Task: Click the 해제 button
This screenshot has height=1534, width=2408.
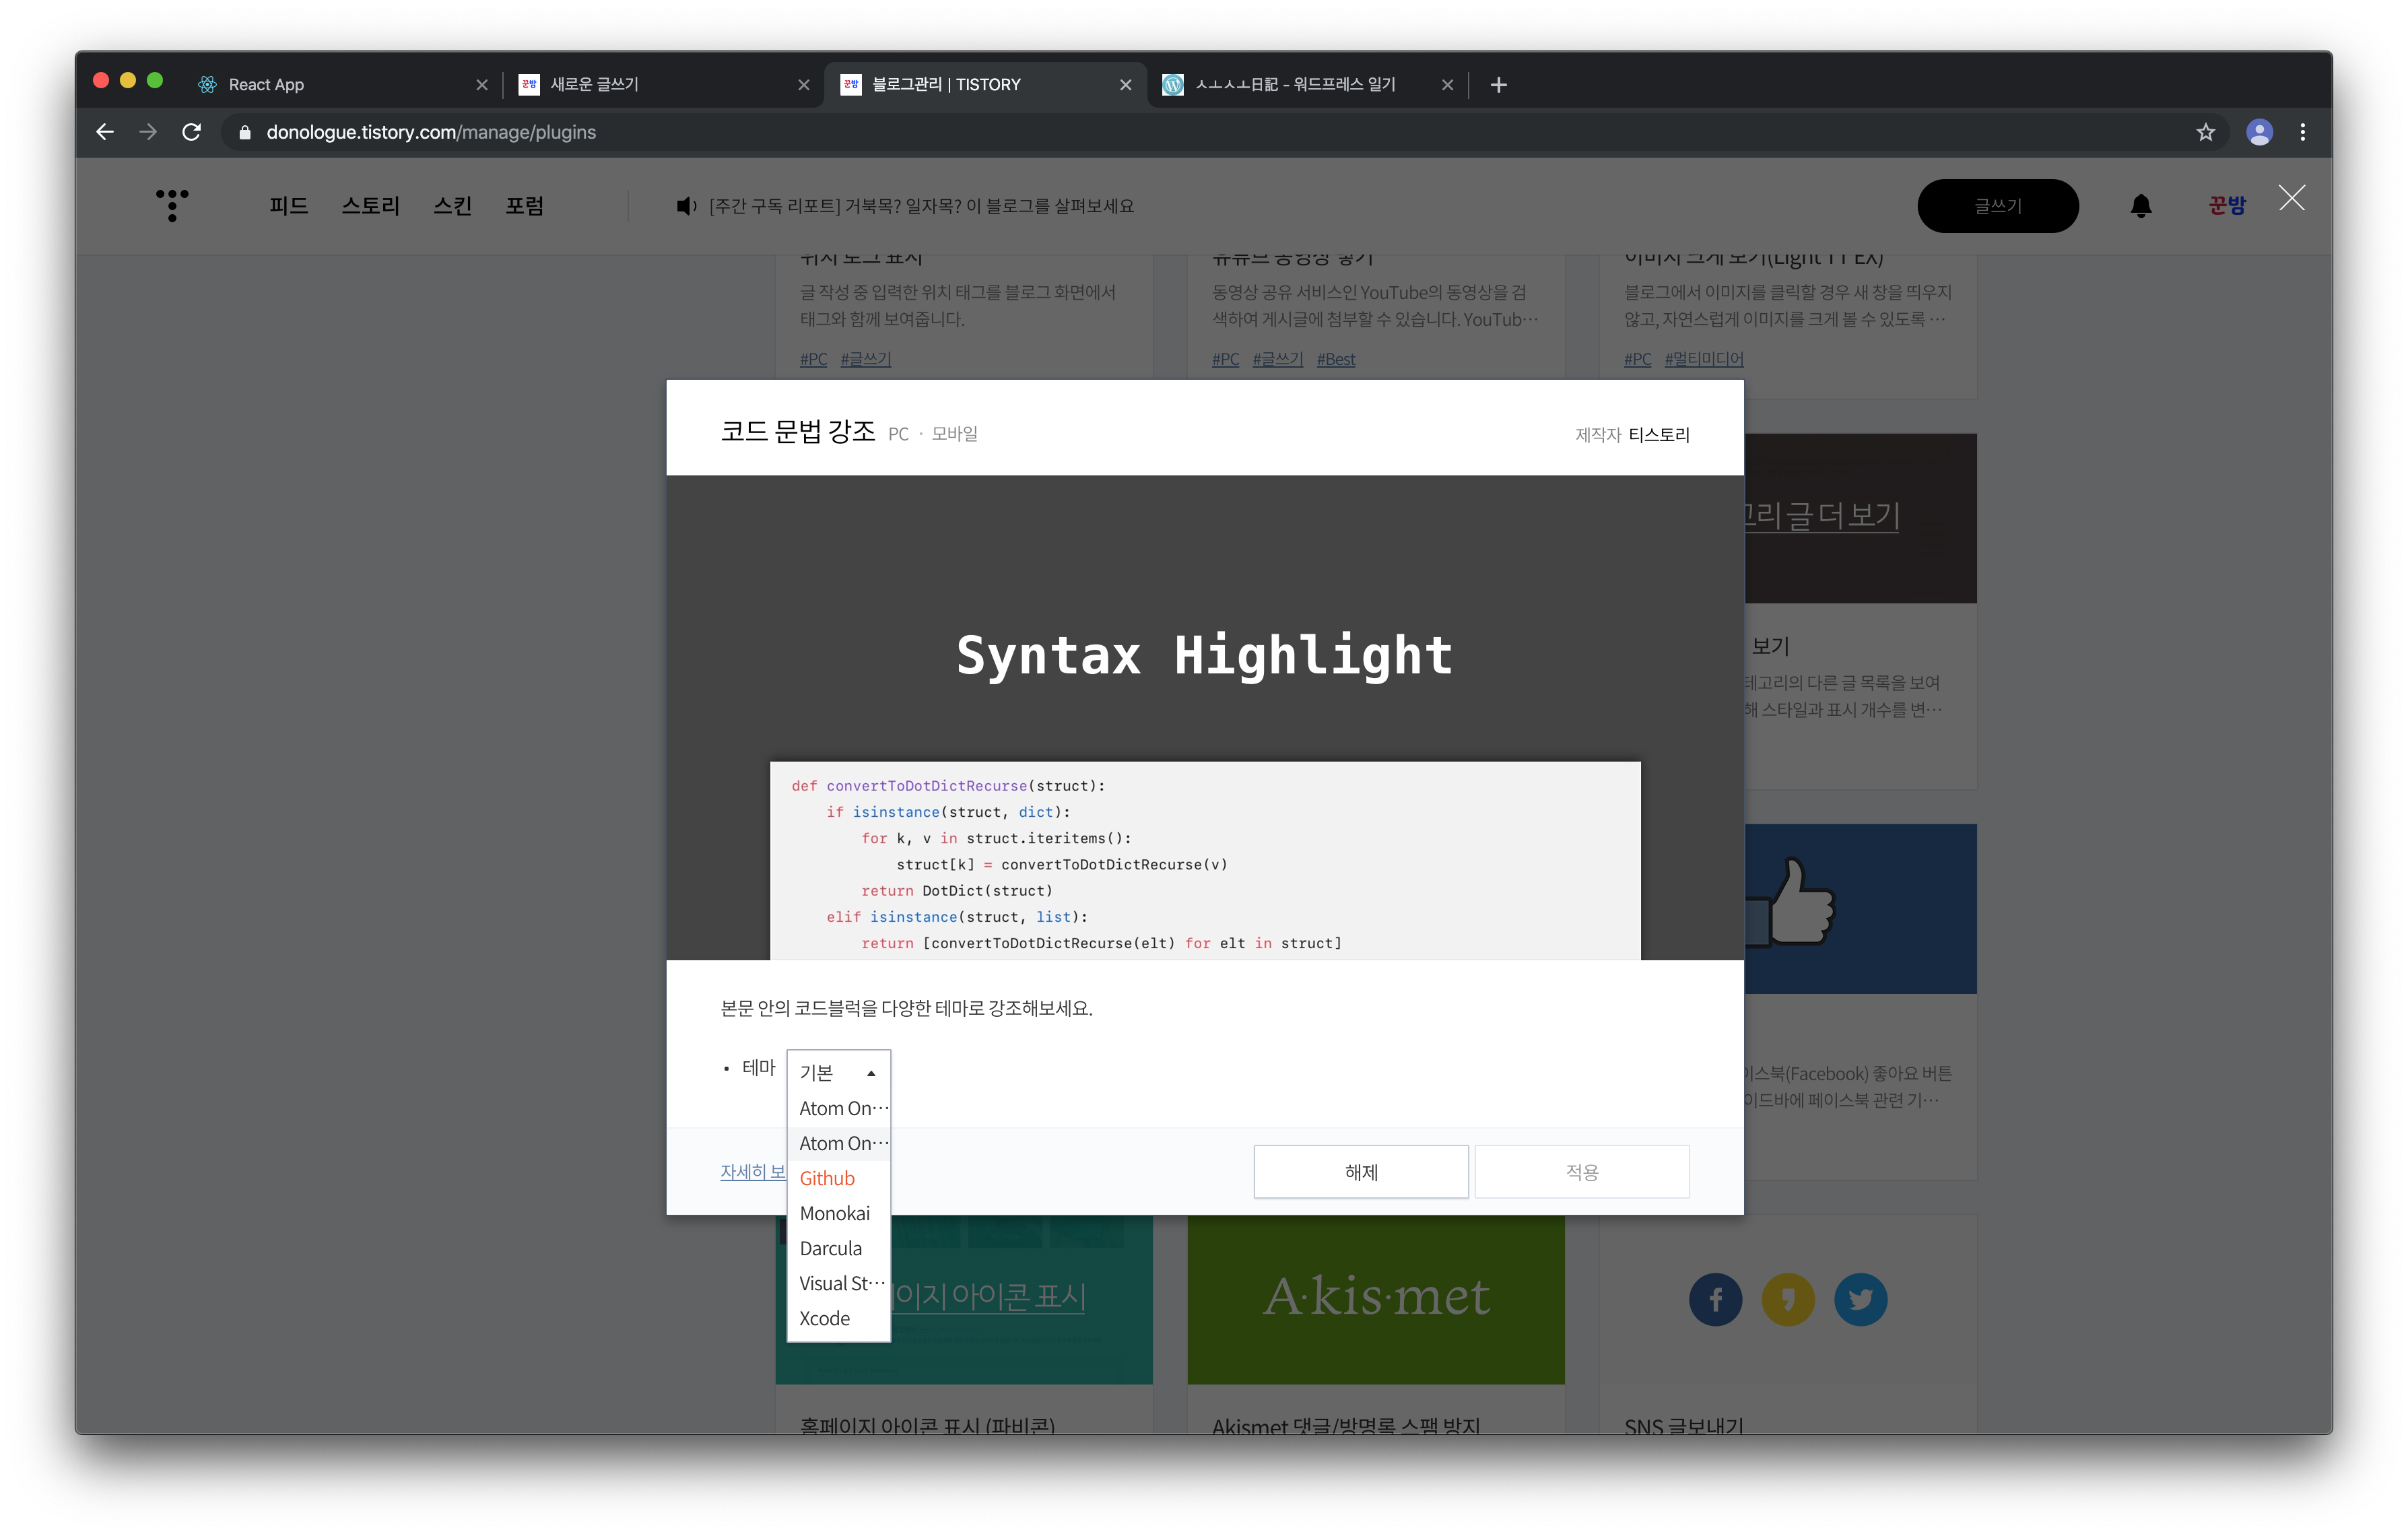Action: click(1360, 1171)
